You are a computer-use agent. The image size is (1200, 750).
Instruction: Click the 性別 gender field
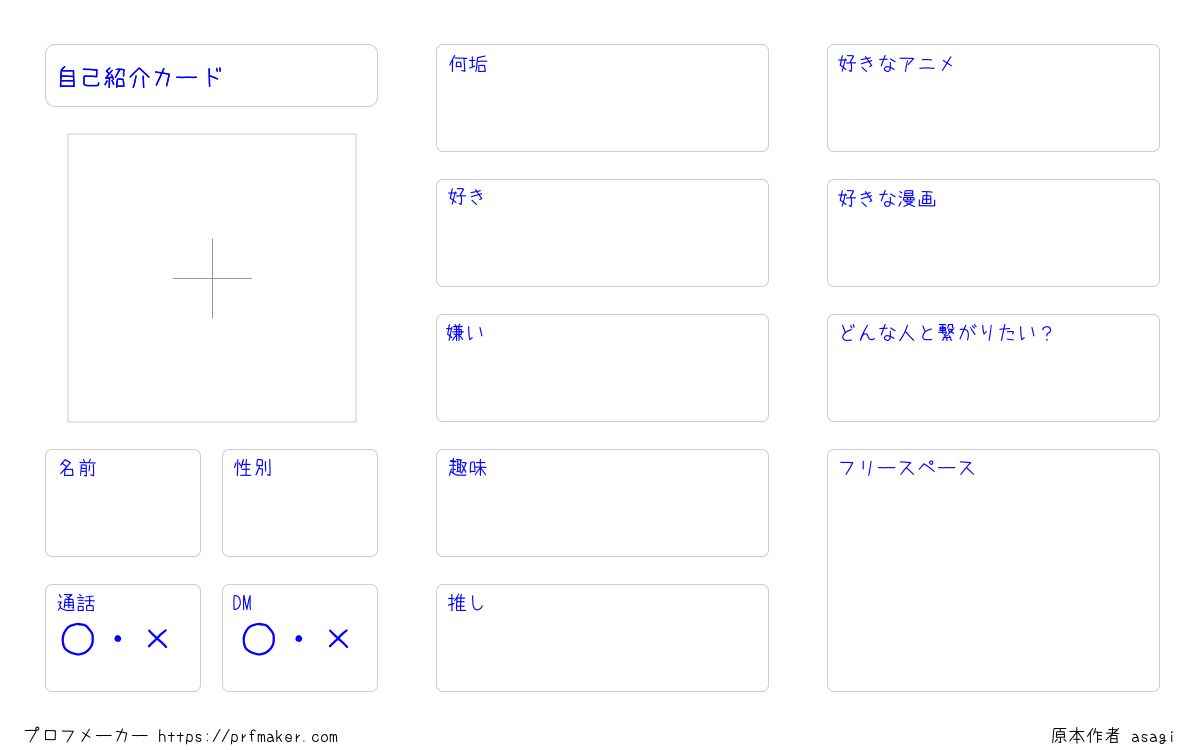[x=300, y=503]
